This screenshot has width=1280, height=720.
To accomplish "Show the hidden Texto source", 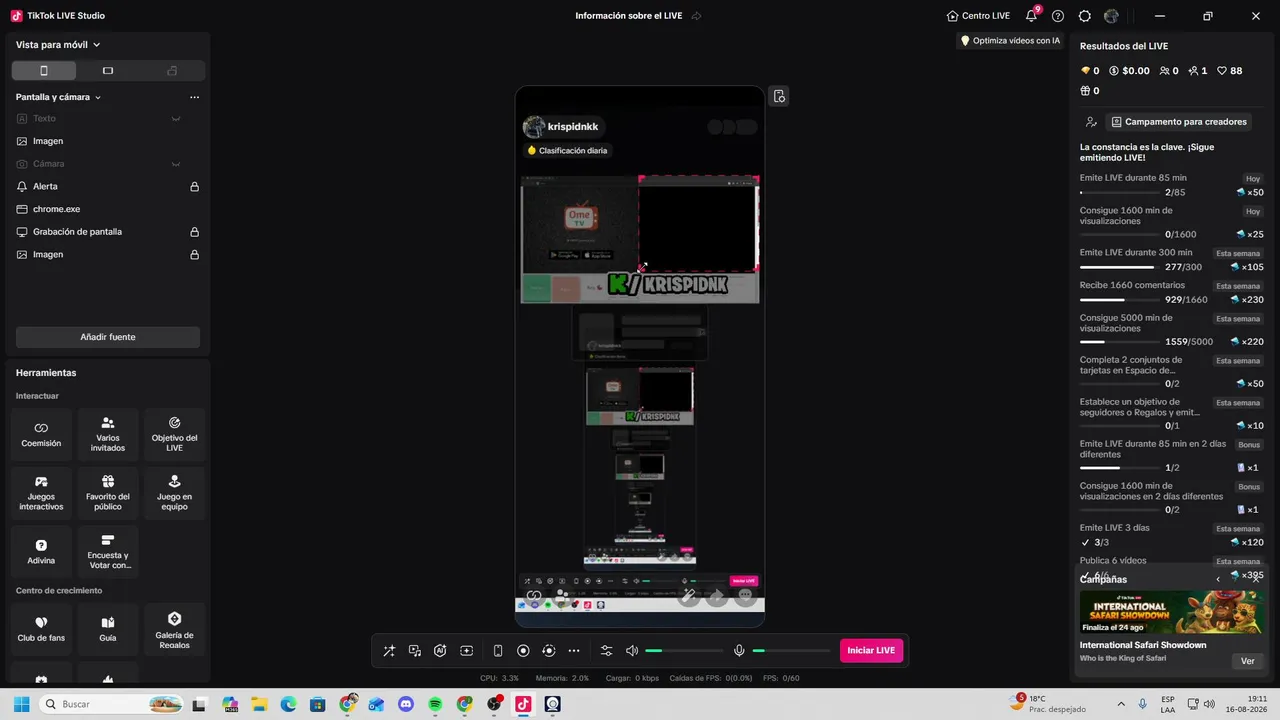I will [x=176, y=119].
